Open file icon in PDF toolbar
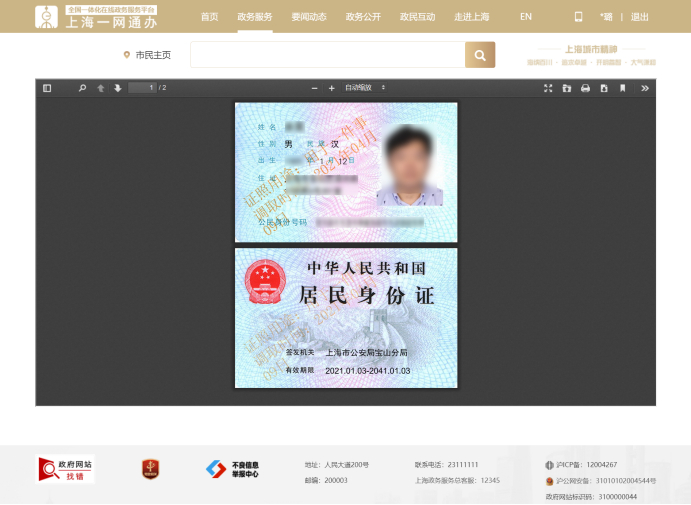 click(x=567, y=88)
